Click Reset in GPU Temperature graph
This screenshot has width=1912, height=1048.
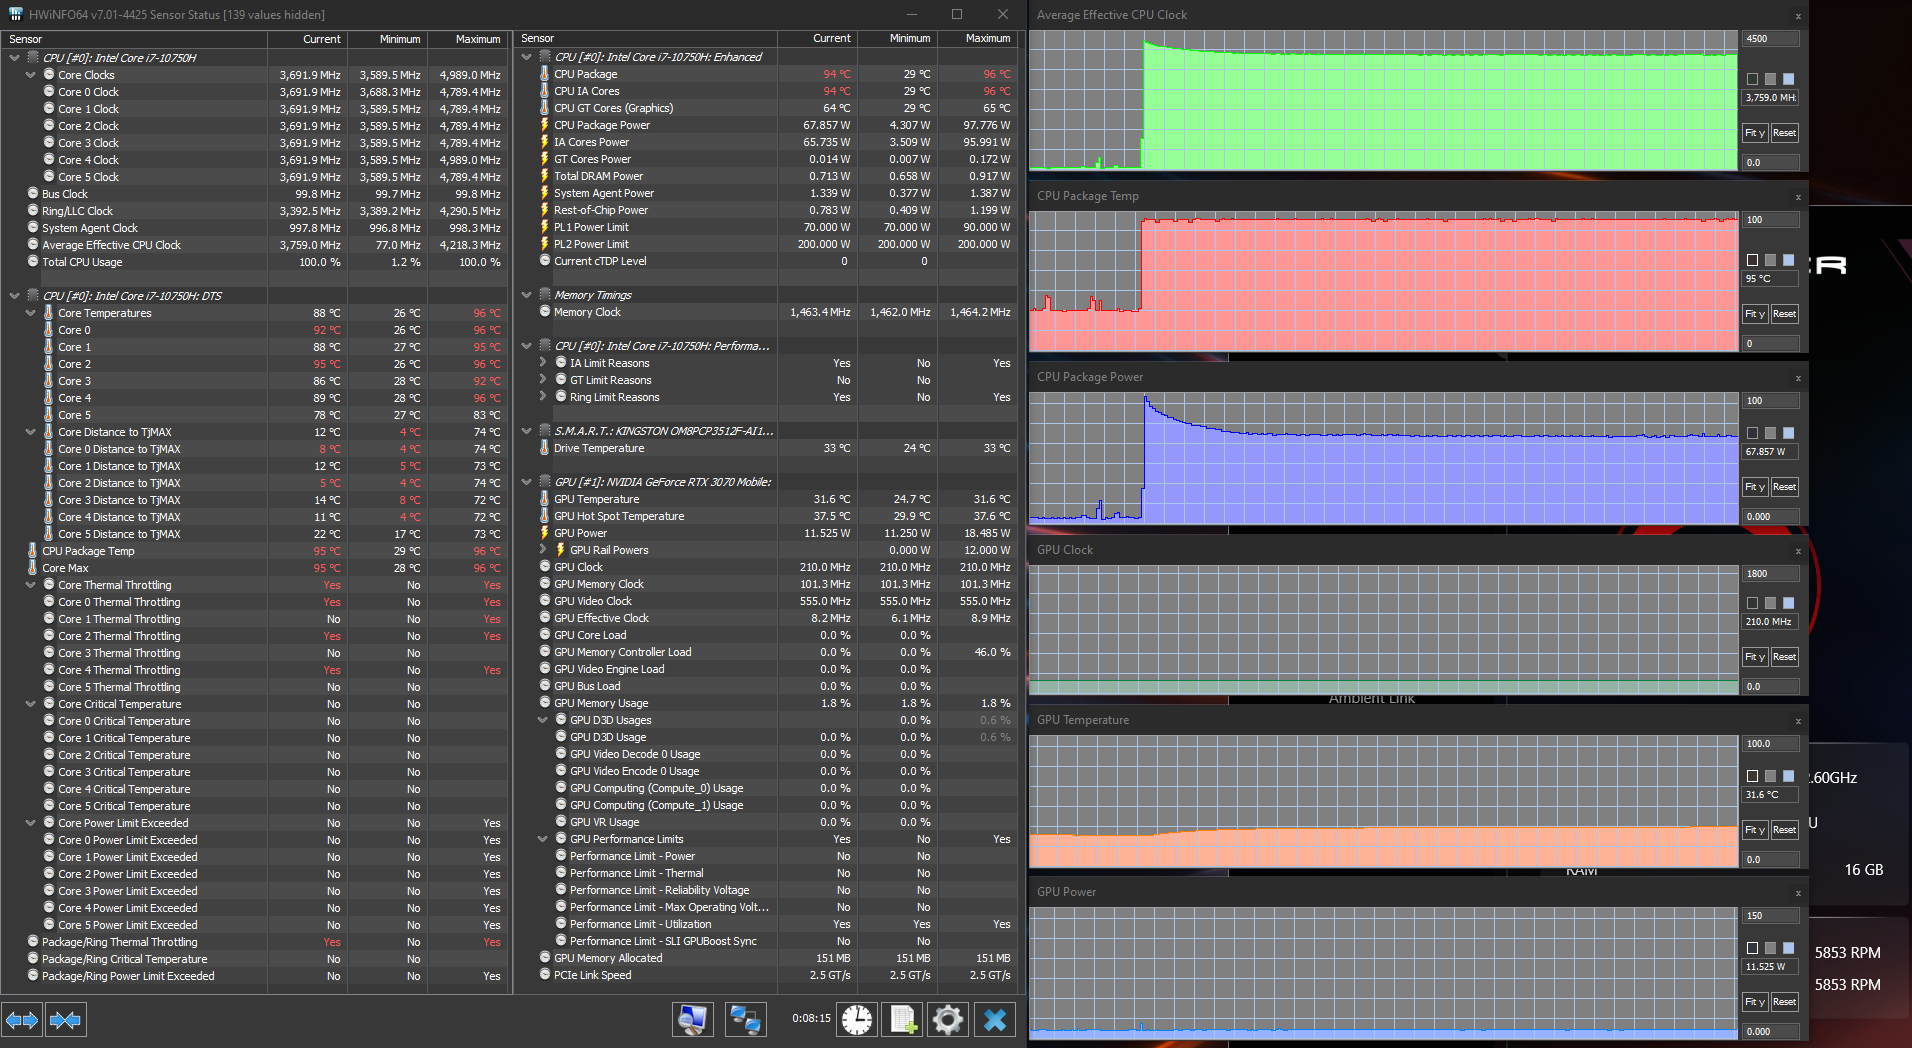pyautogui.click(x=1784, y=830)
